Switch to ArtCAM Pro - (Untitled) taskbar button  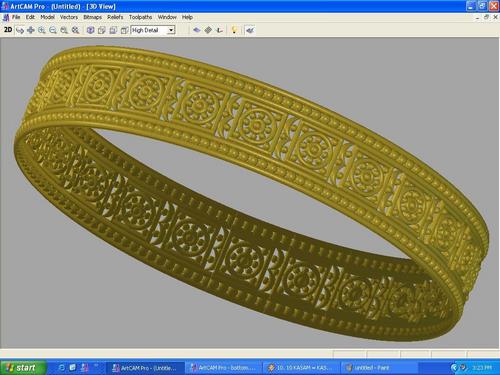(x=145, y=368)
